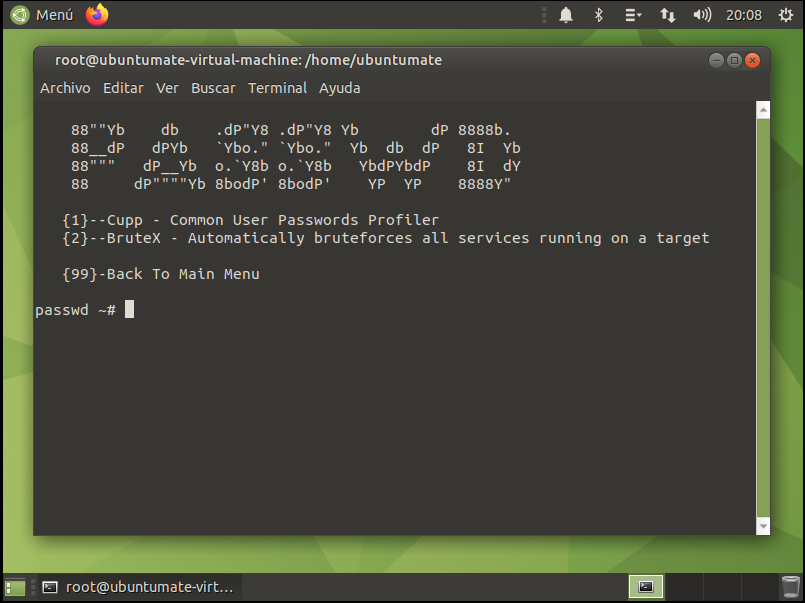This screenshot has width=805, height=603.
Task: Open the Buscar menu
Action: pyautogui.click(x=213, y=88)
